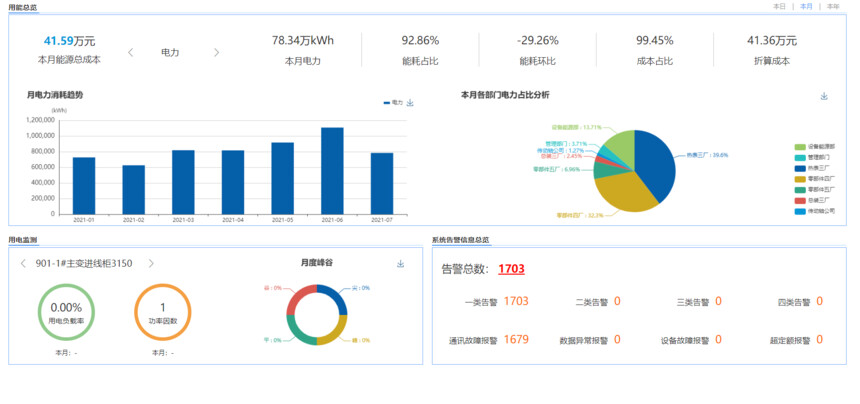The width and height of the screenshot is (860, 404).
Task: Switch to next meter after 901-1#主变进线柜3150
Action: [151, 264]
